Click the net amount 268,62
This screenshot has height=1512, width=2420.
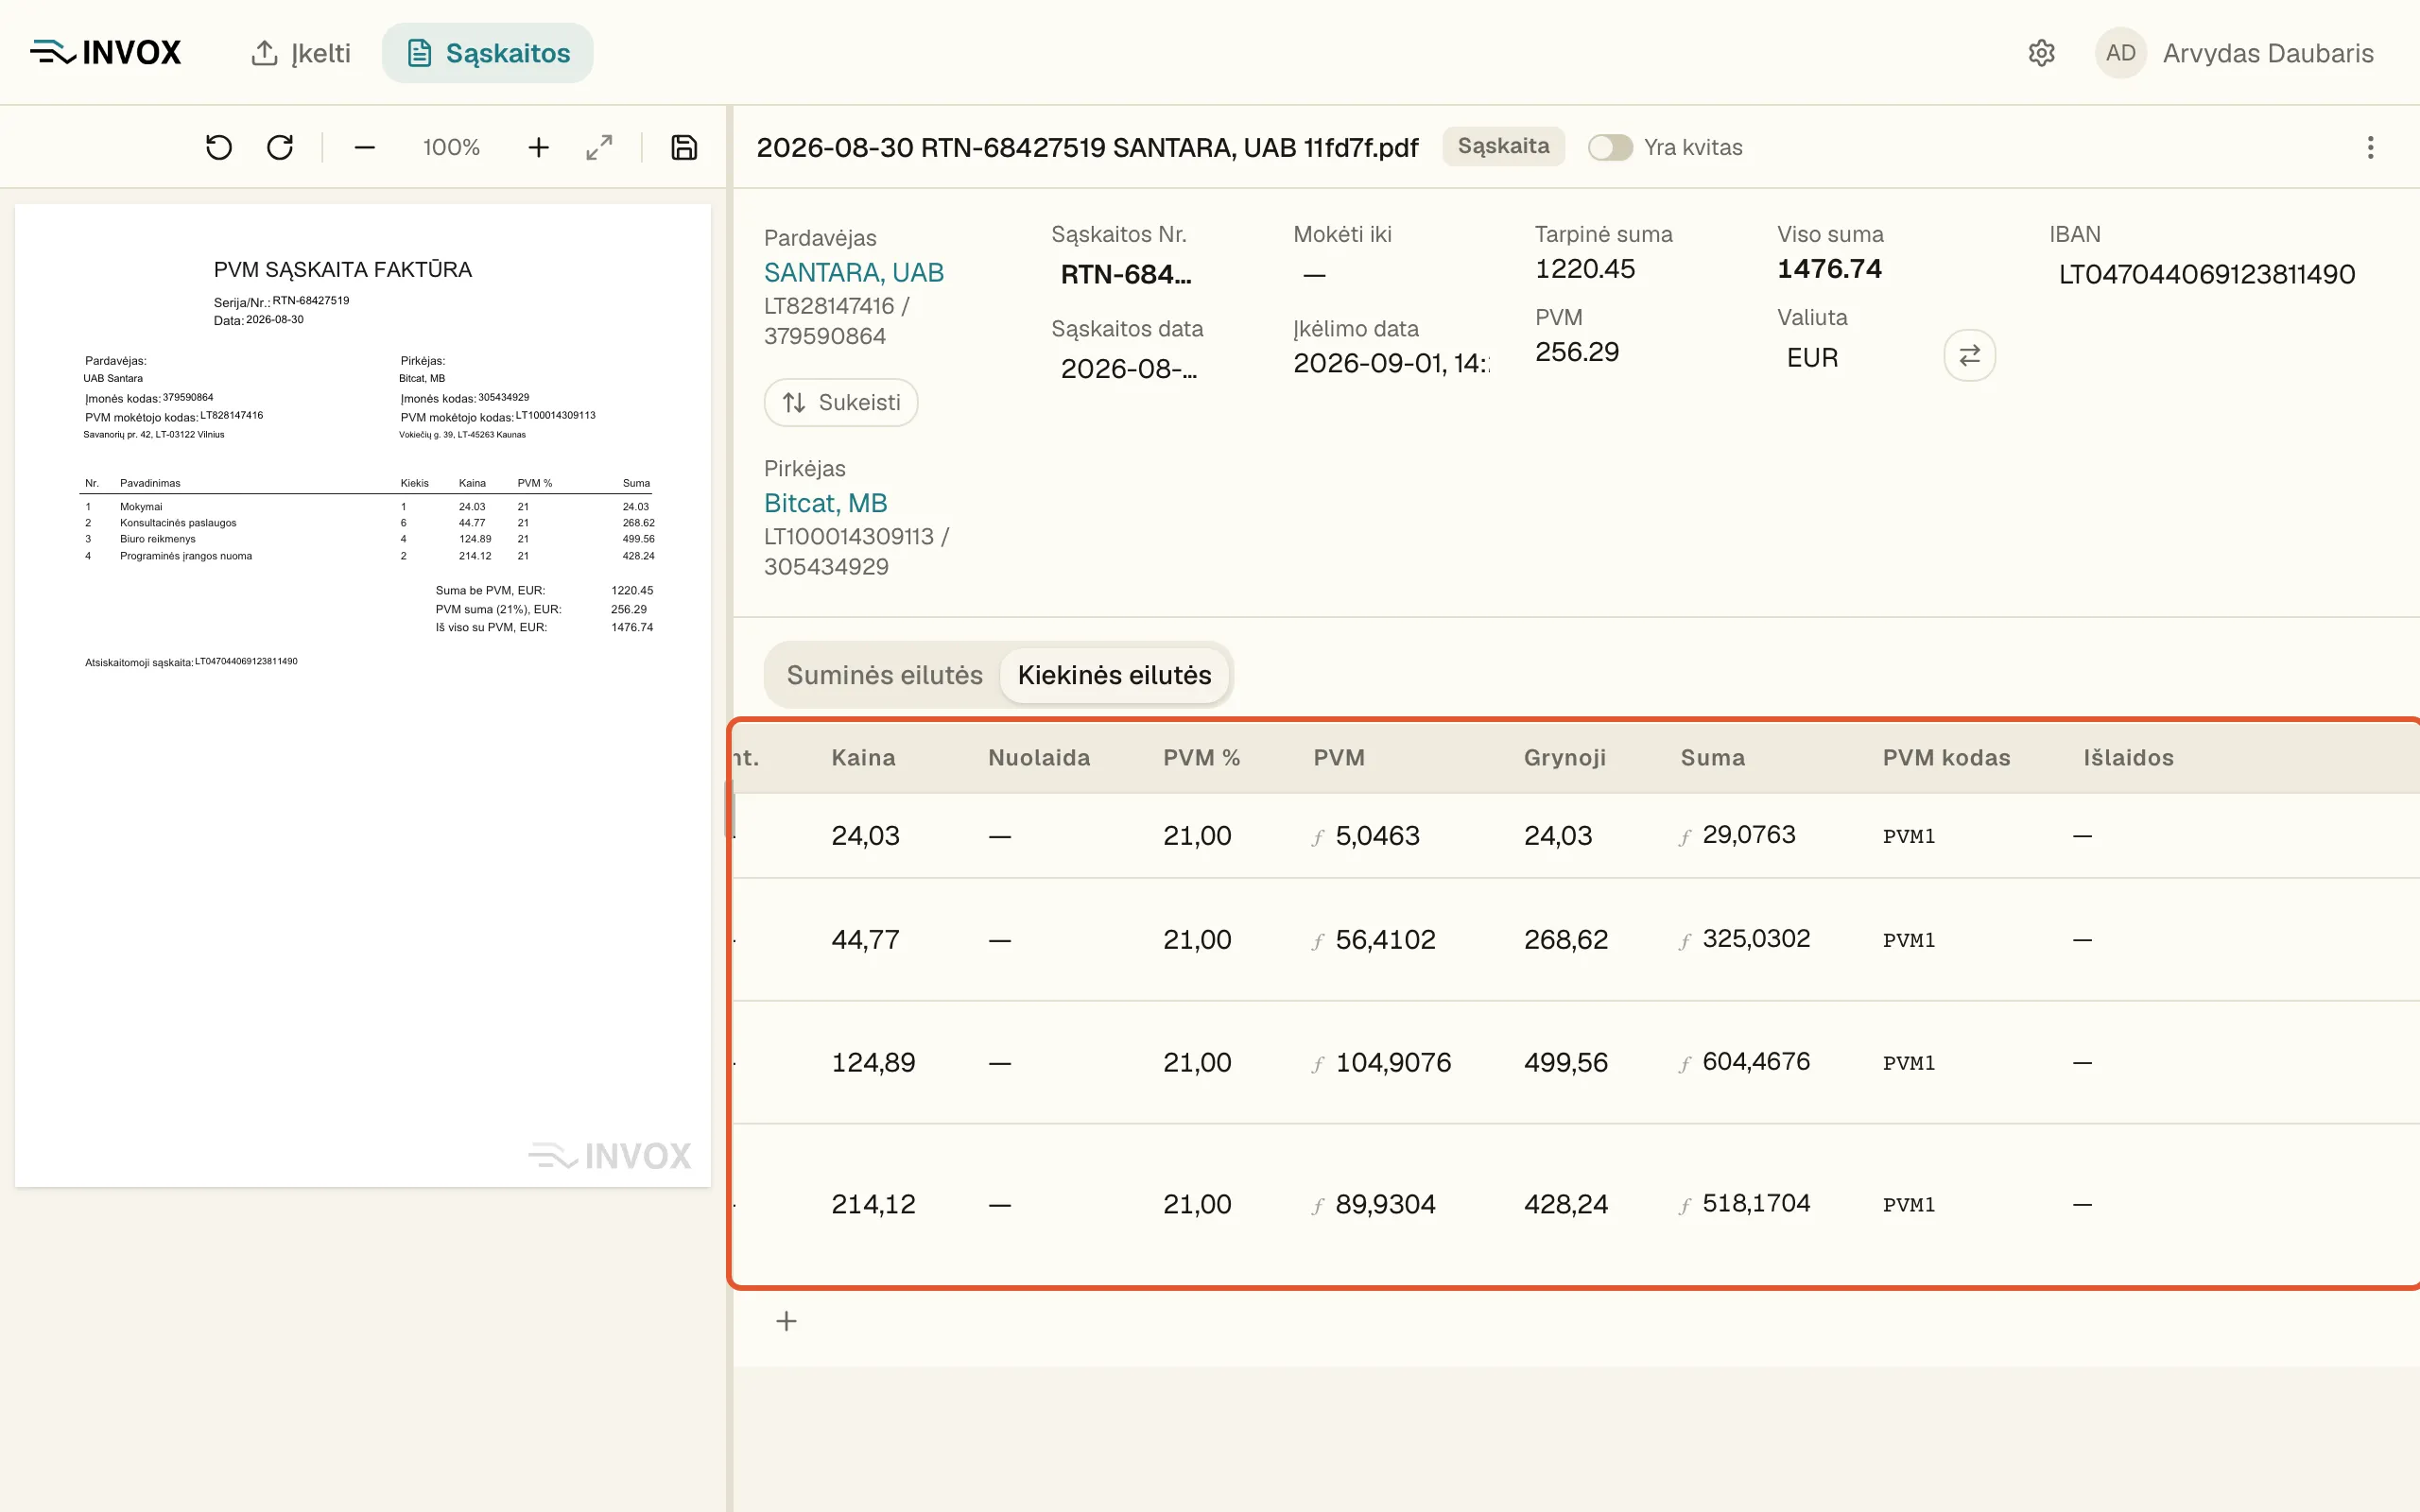click(x=1566, y=940)
